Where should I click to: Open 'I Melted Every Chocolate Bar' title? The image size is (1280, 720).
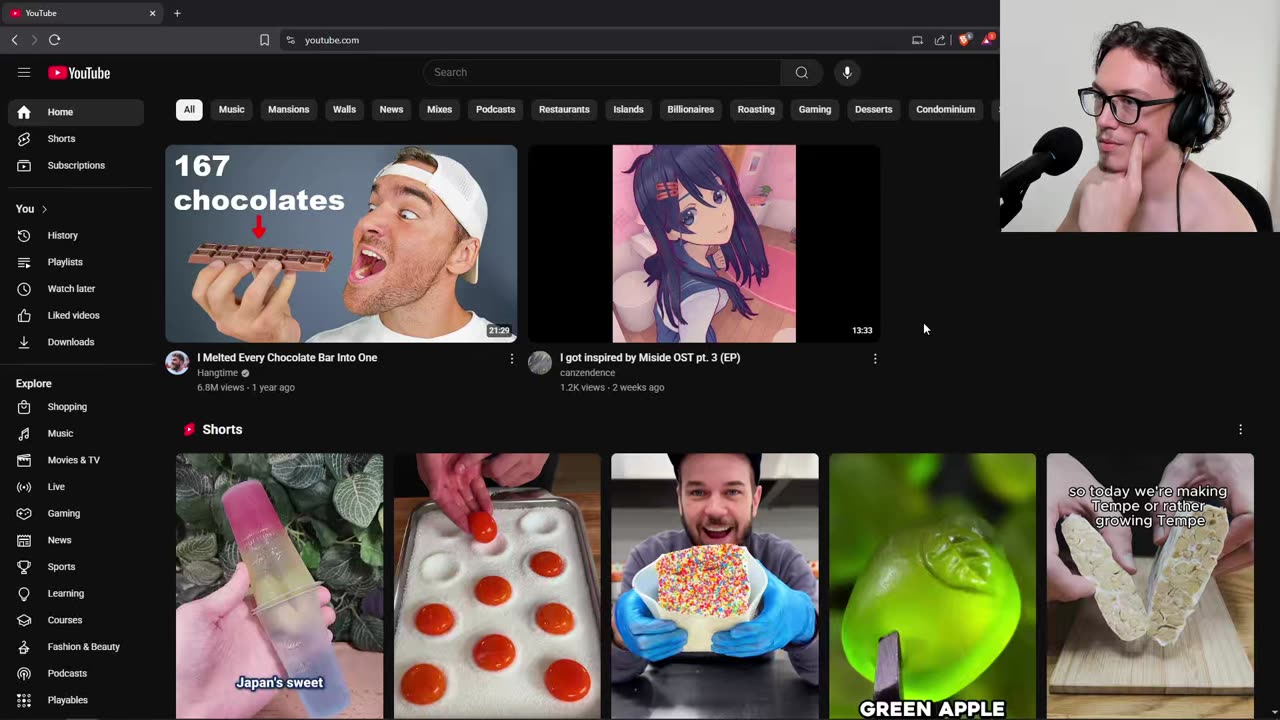pyautogui.click(x=287, y=357)
